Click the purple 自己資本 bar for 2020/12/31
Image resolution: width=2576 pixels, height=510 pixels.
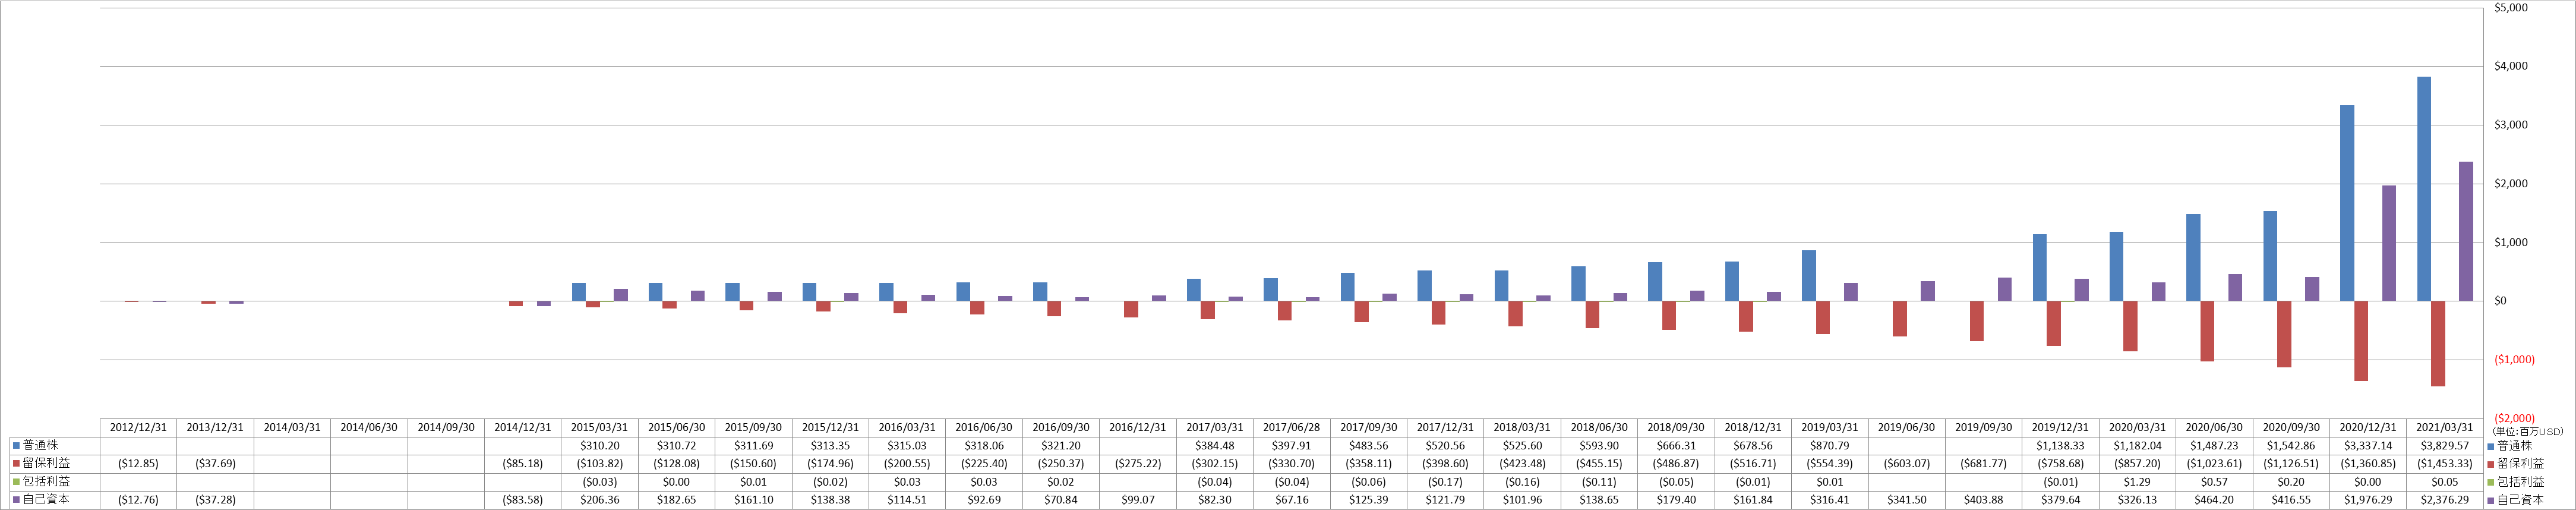[2389, 243]
